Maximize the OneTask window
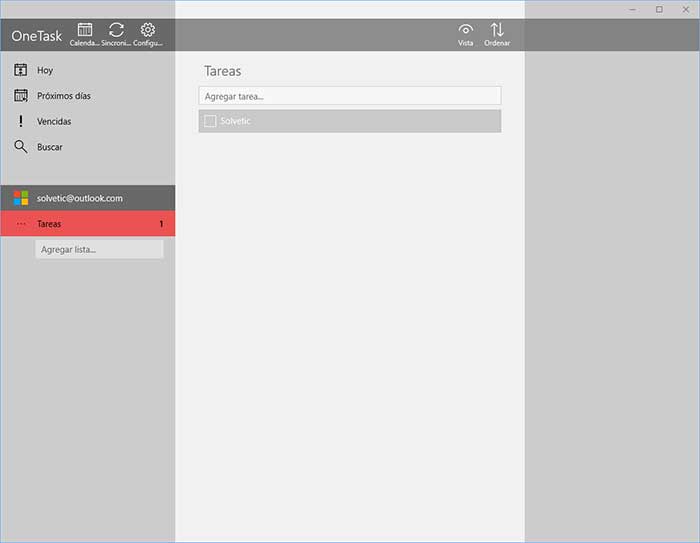The height and width of the screenshot is (543, 700). pyautogui.click(x=659, y=9)
